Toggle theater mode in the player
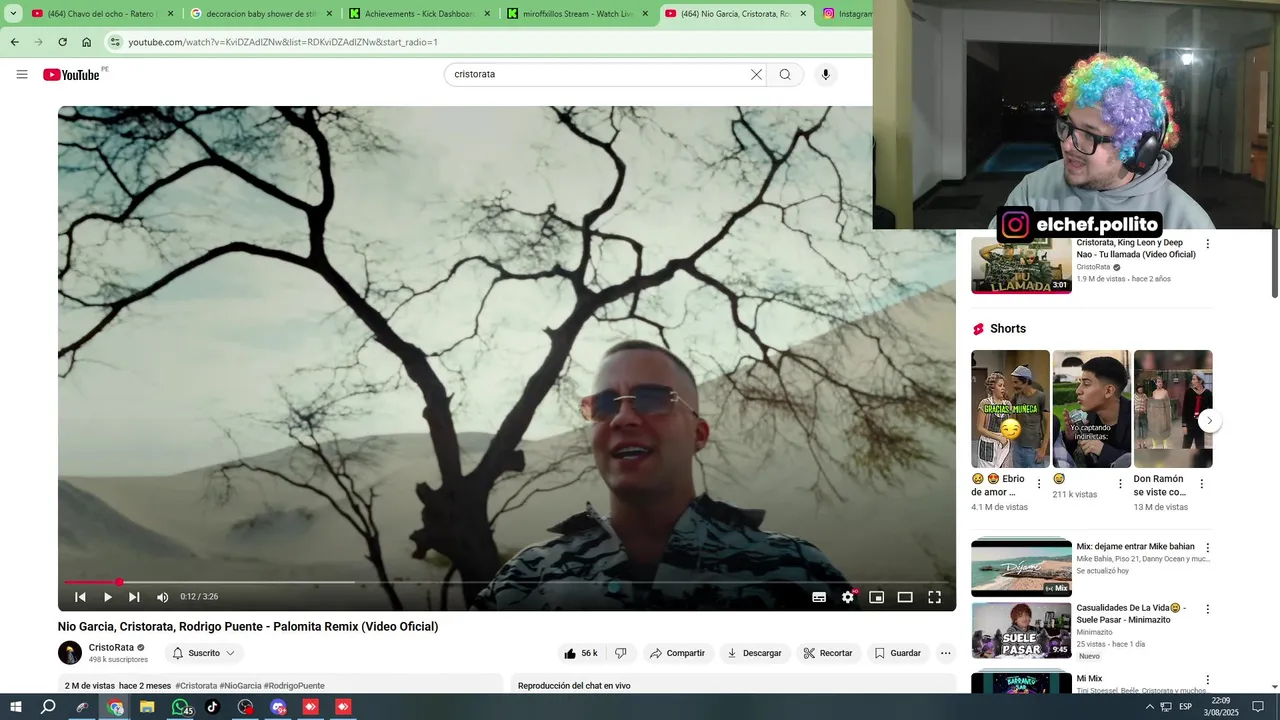 (905, 597)
